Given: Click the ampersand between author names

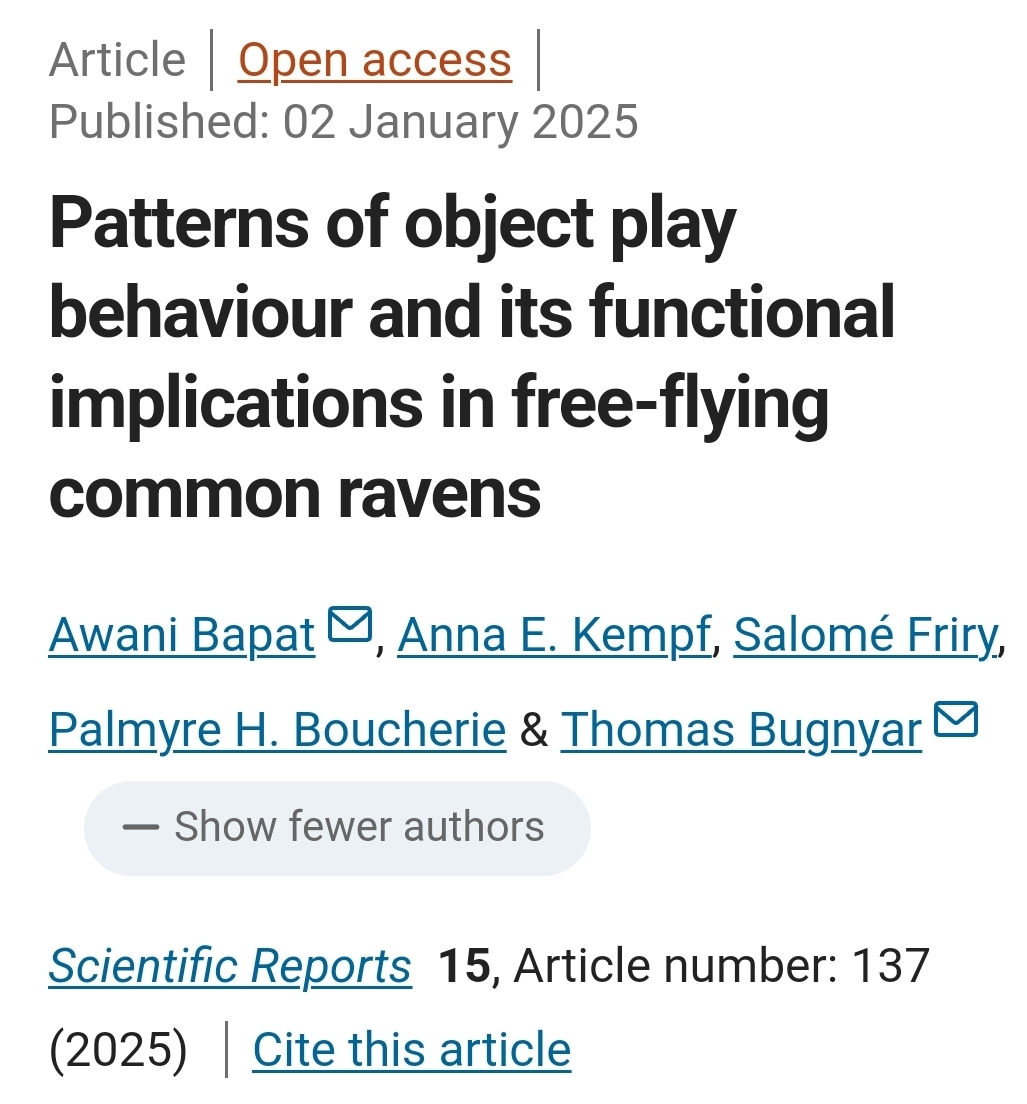Looking at the screenshot, I should pos(534,730).
